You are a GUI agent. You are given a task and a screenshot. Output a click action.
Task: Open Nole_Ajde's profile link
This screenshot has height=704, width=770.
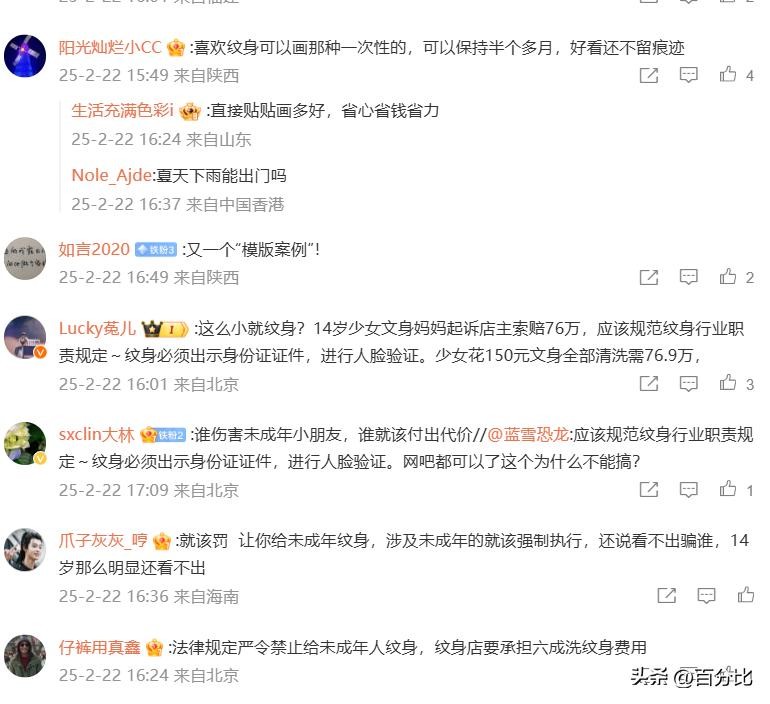coord(111,175)
